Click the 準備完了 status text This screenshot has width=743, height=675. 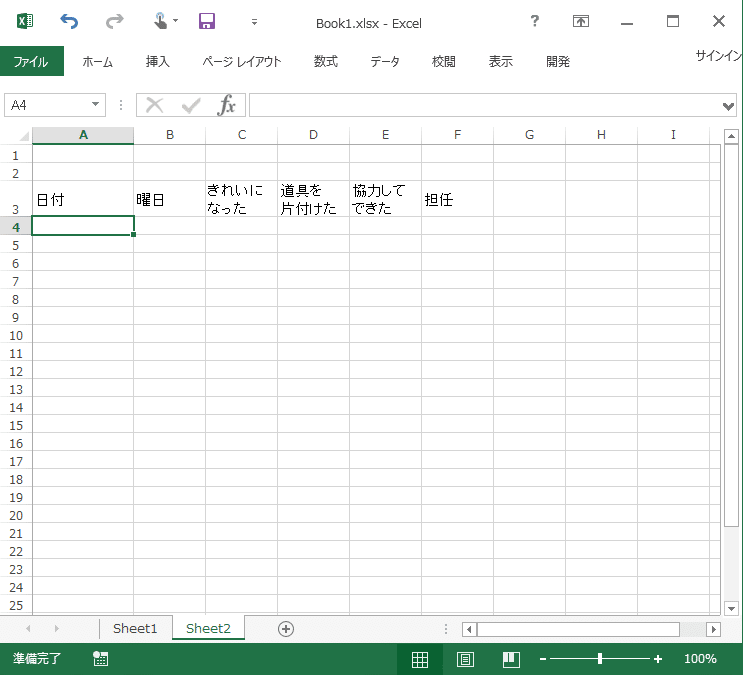point(37,658)
